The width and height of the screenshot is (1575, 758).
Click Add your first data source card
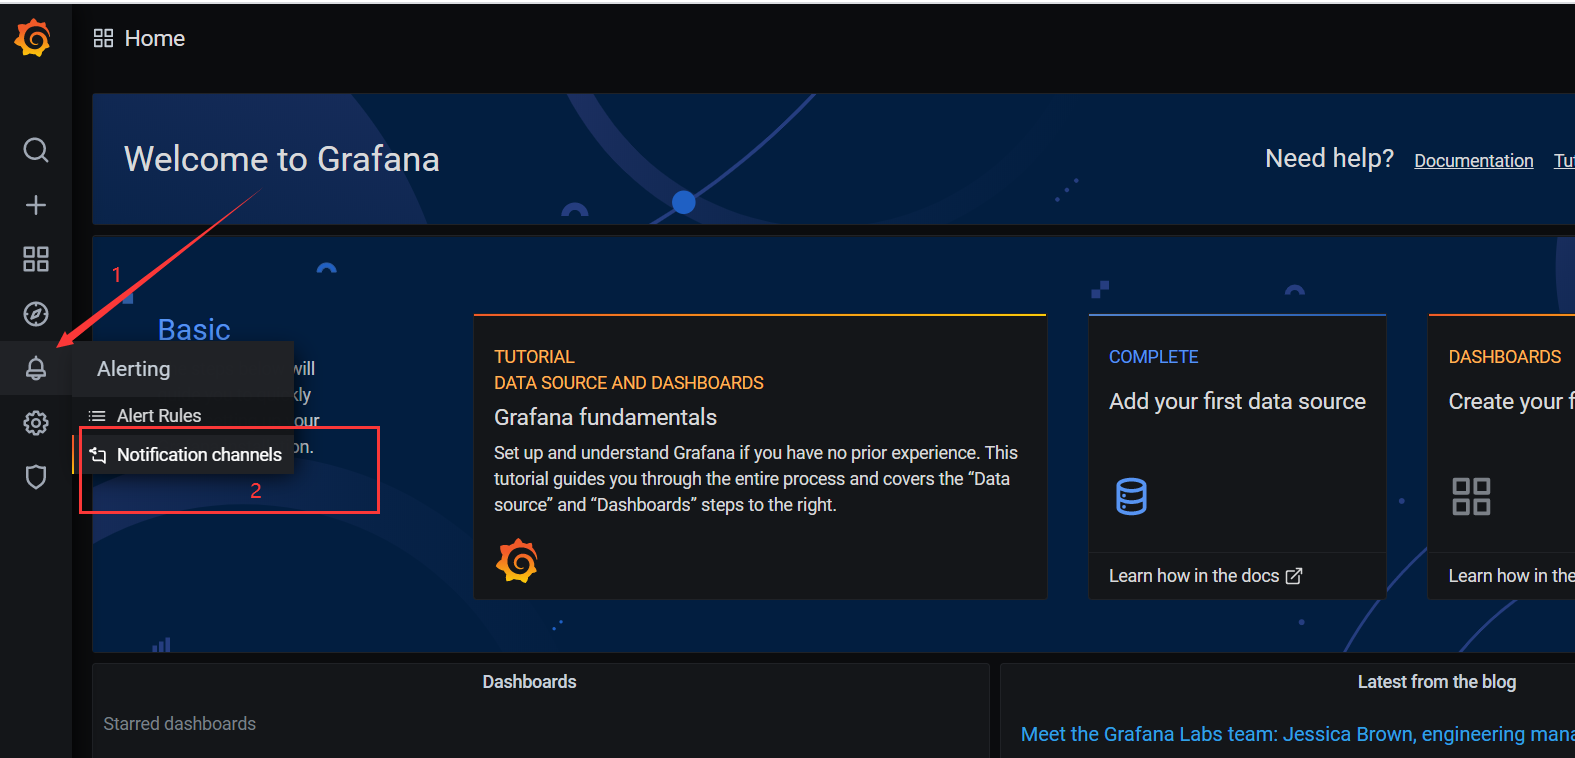(1237, 401)
